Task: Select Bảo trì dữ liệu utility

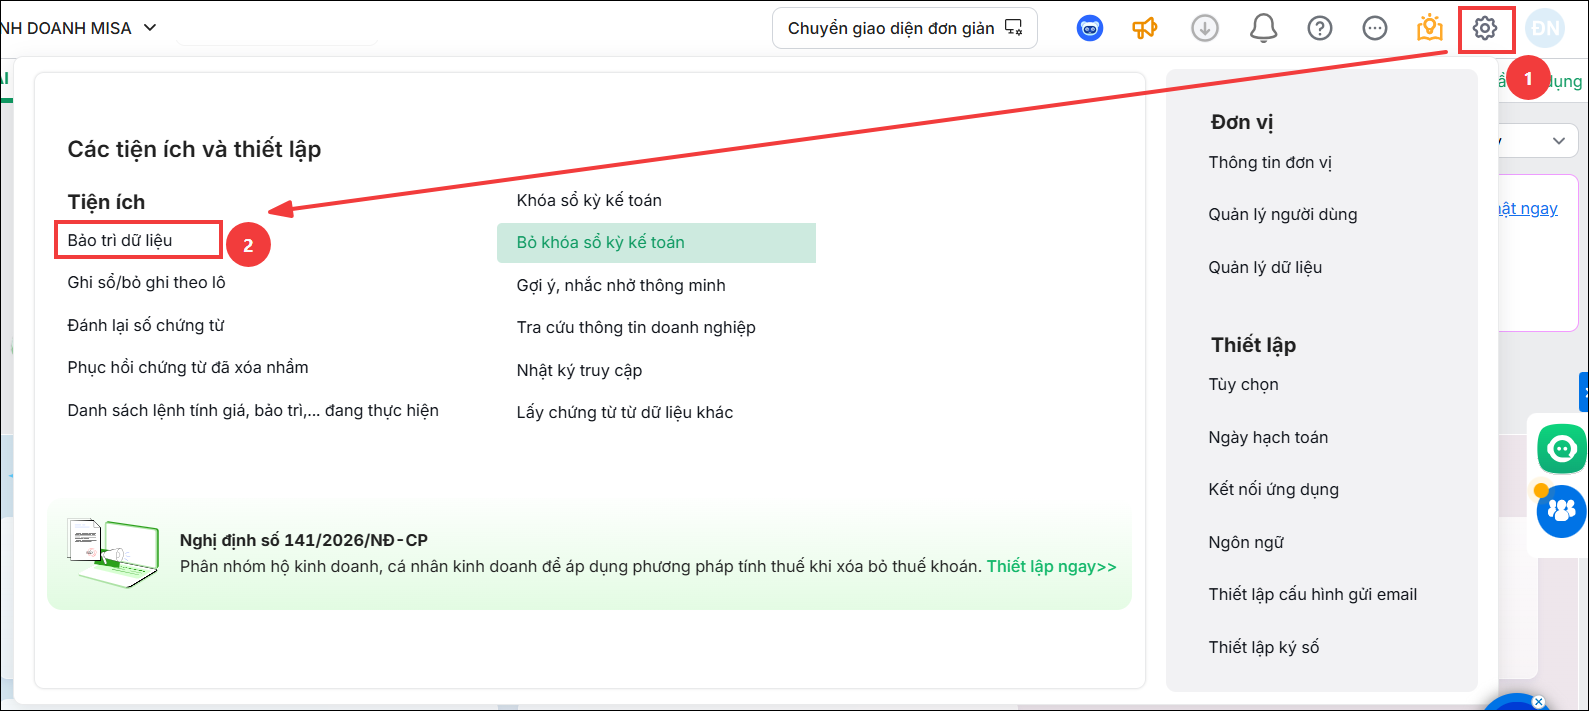Action: point(120,241)
